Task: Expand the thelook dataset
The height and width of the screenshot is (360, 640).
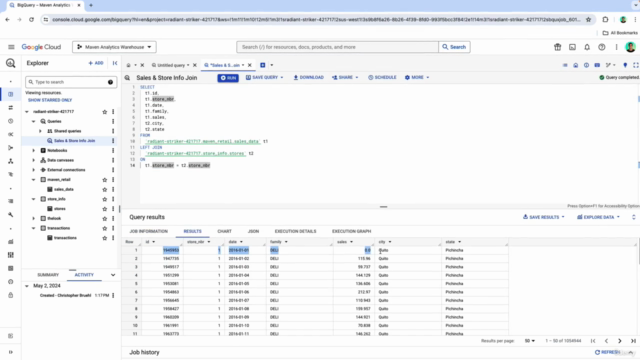Action: 33,218
